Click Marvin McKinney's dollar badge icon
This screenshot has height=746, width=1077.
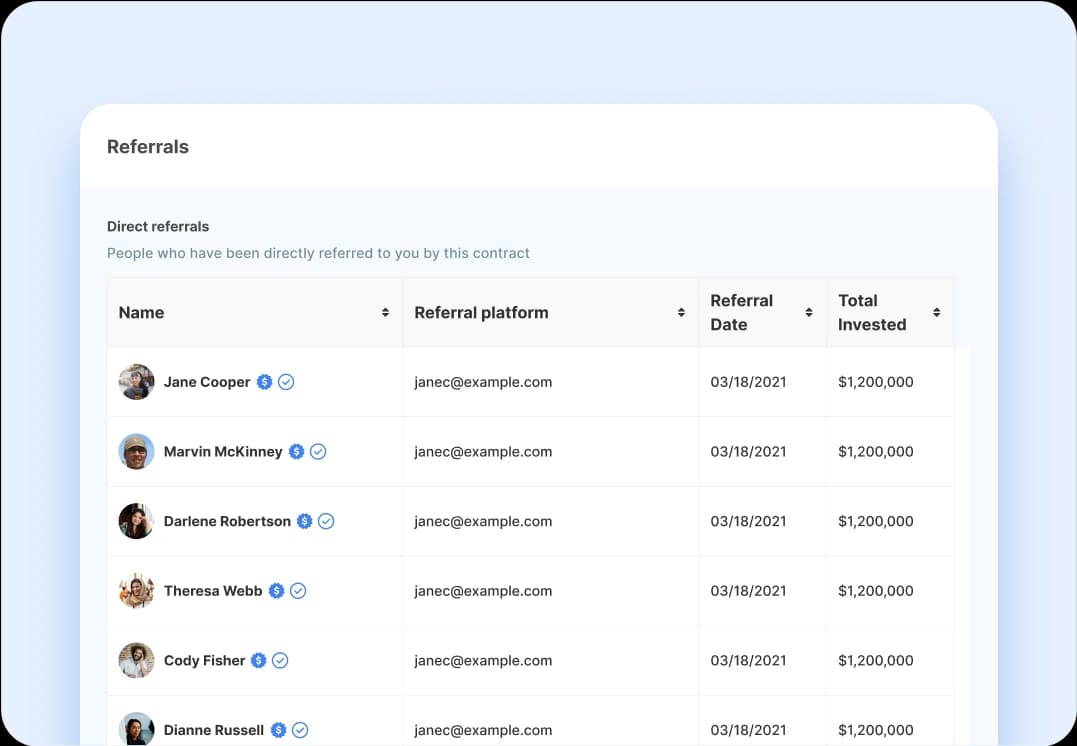pos(296,452)
